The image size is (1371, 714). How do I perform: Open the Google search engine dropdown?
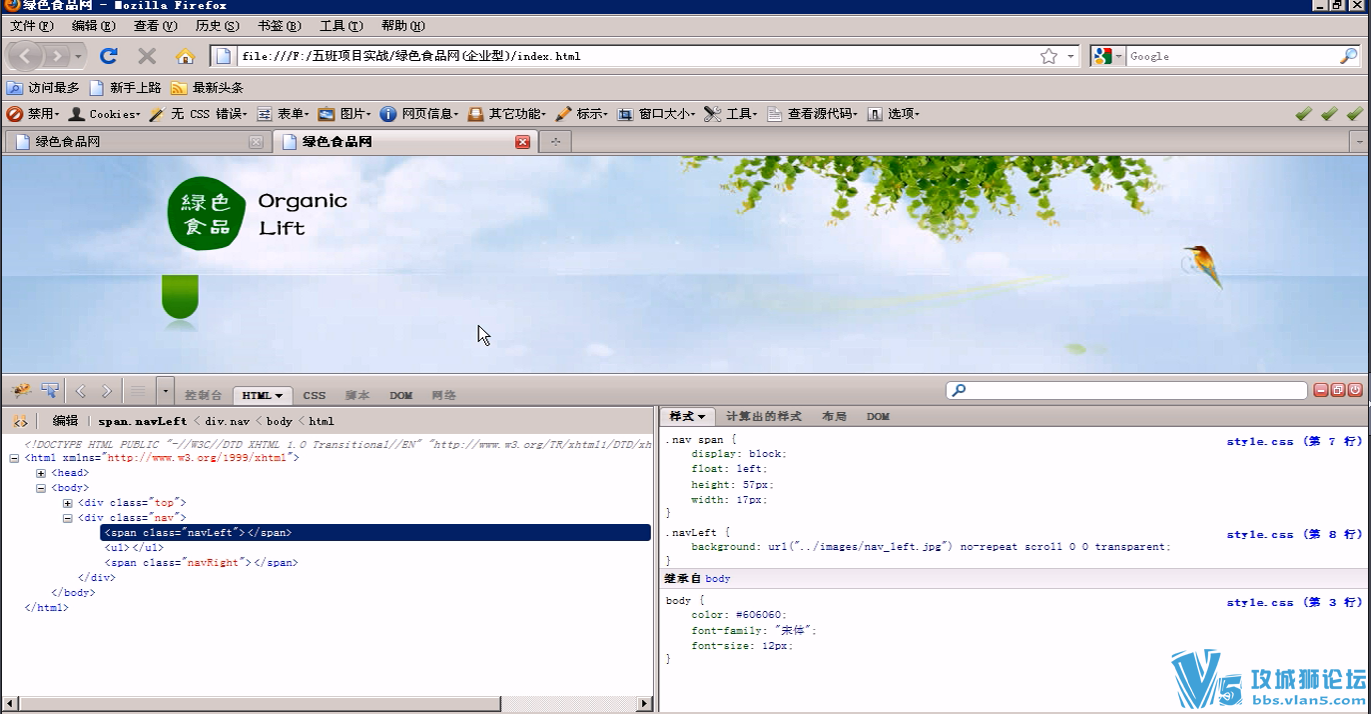(1108, 56)
